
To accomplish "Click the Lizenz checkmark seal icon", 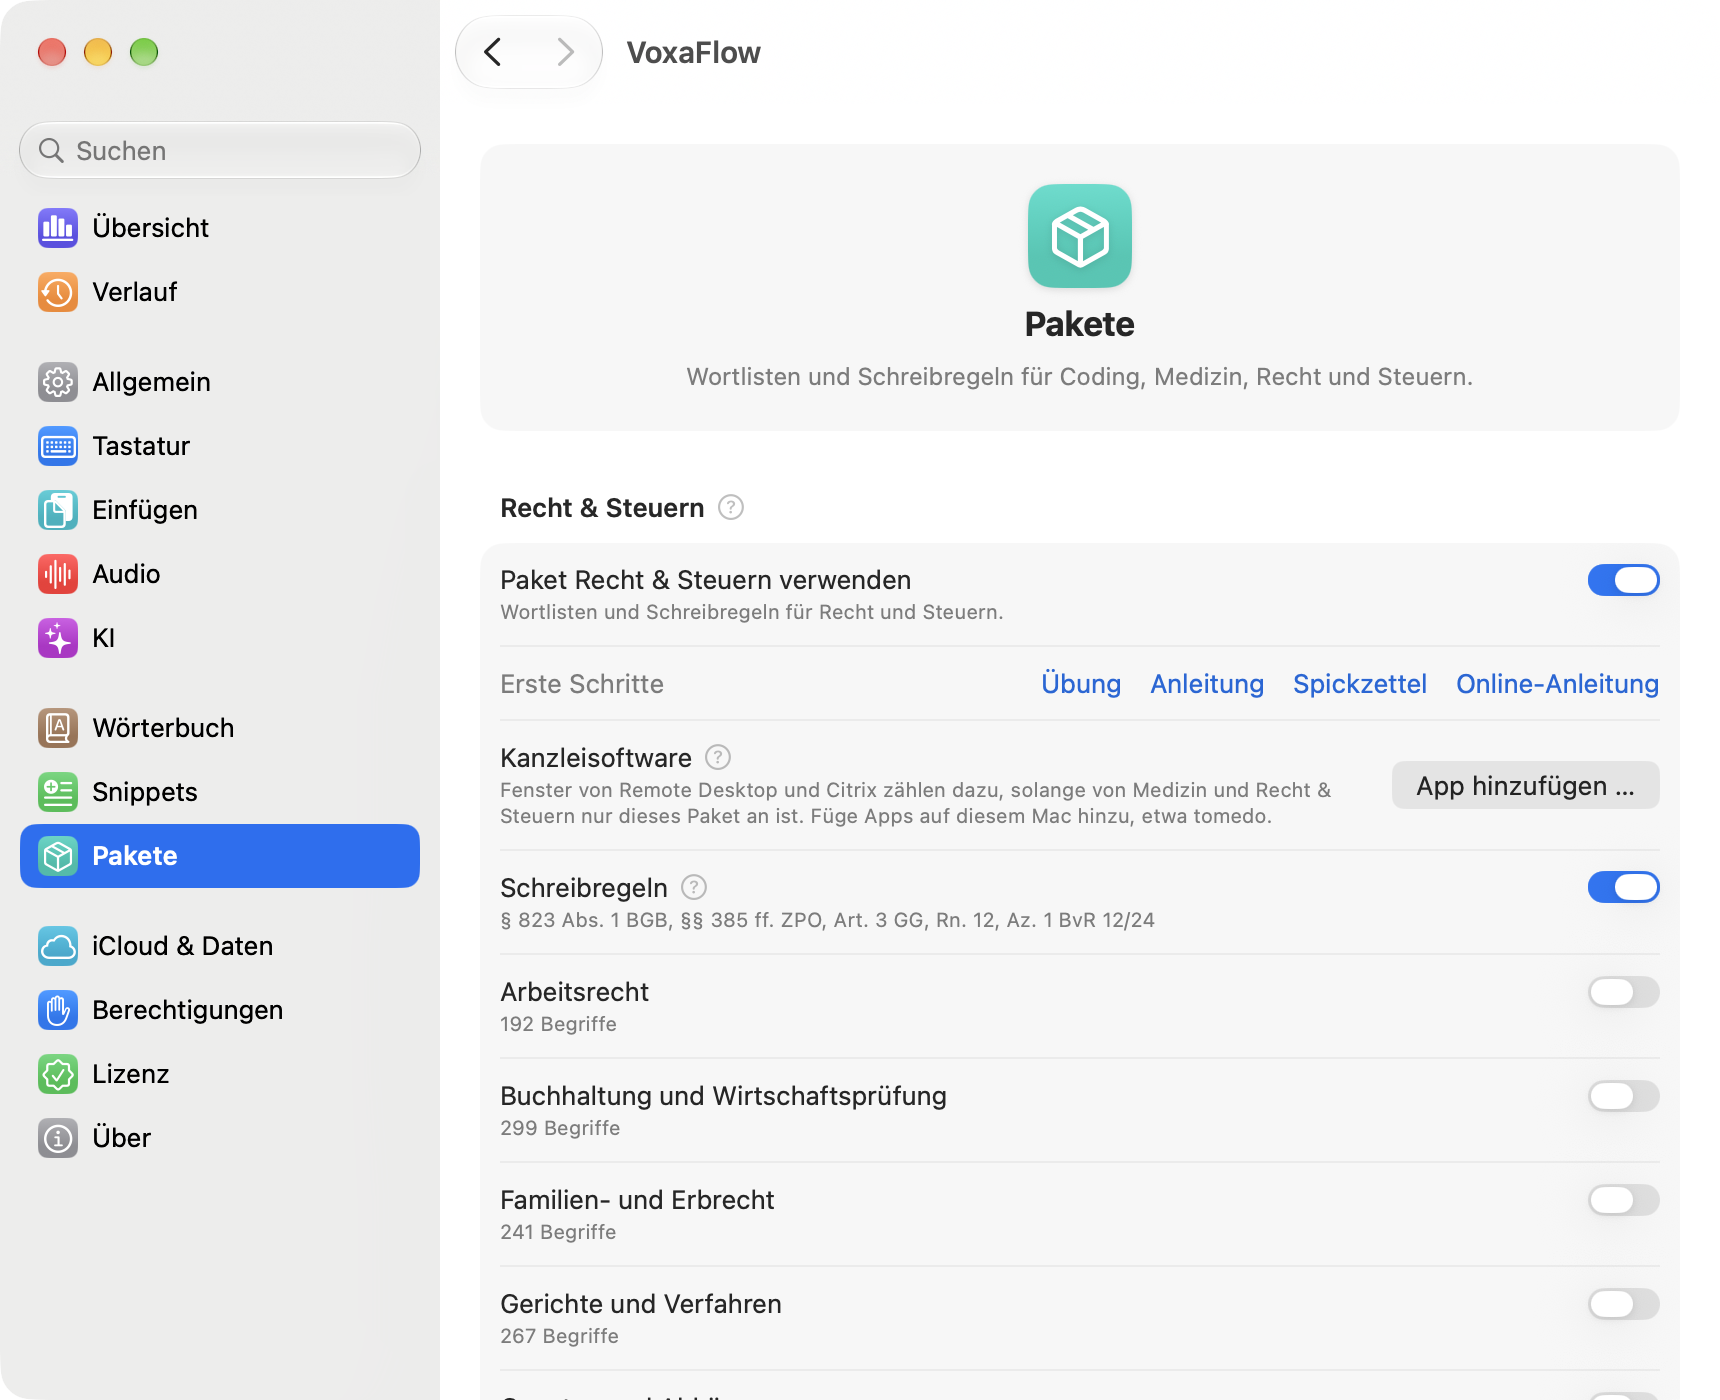I will pos(58,1074).
